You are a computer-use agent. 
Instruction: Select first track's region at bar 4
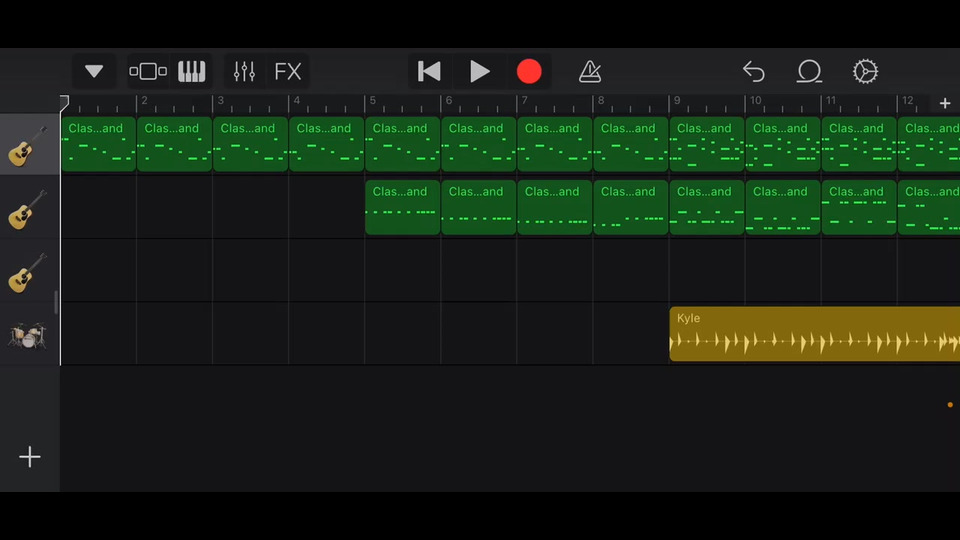[x=326, y=144]
